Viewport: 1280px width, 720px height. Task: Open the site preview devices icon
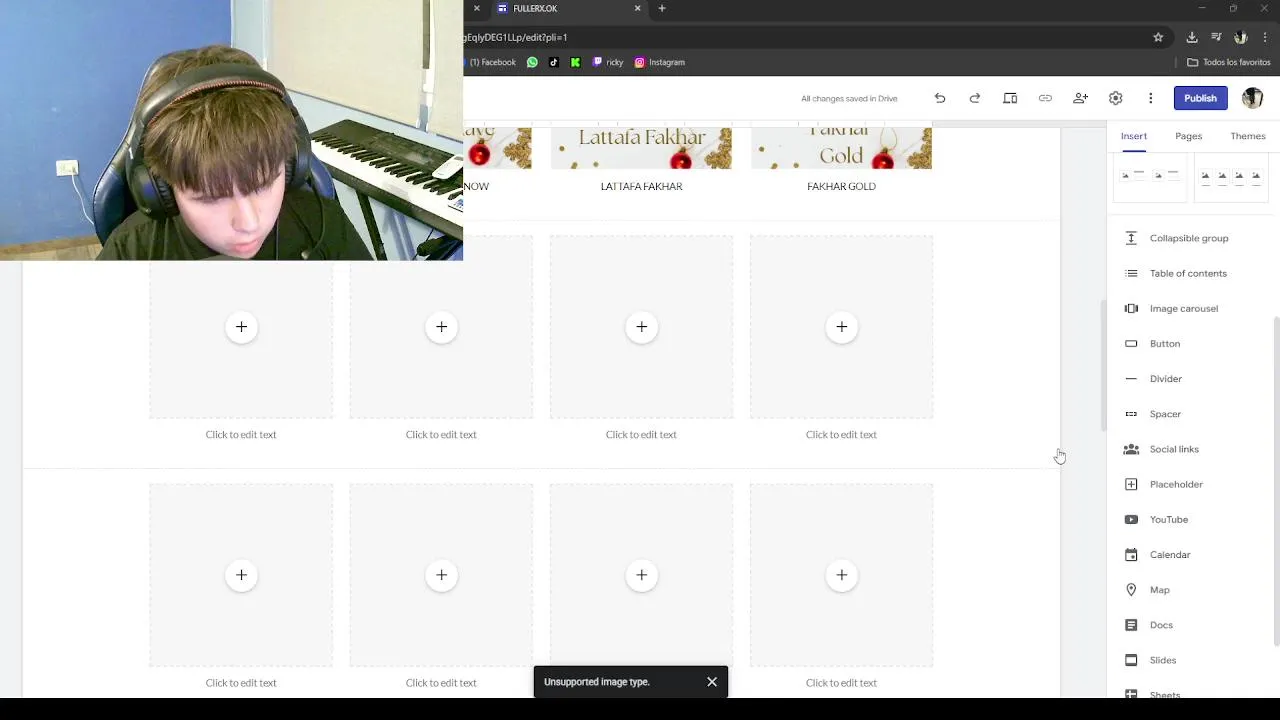tap(1010, 98)
